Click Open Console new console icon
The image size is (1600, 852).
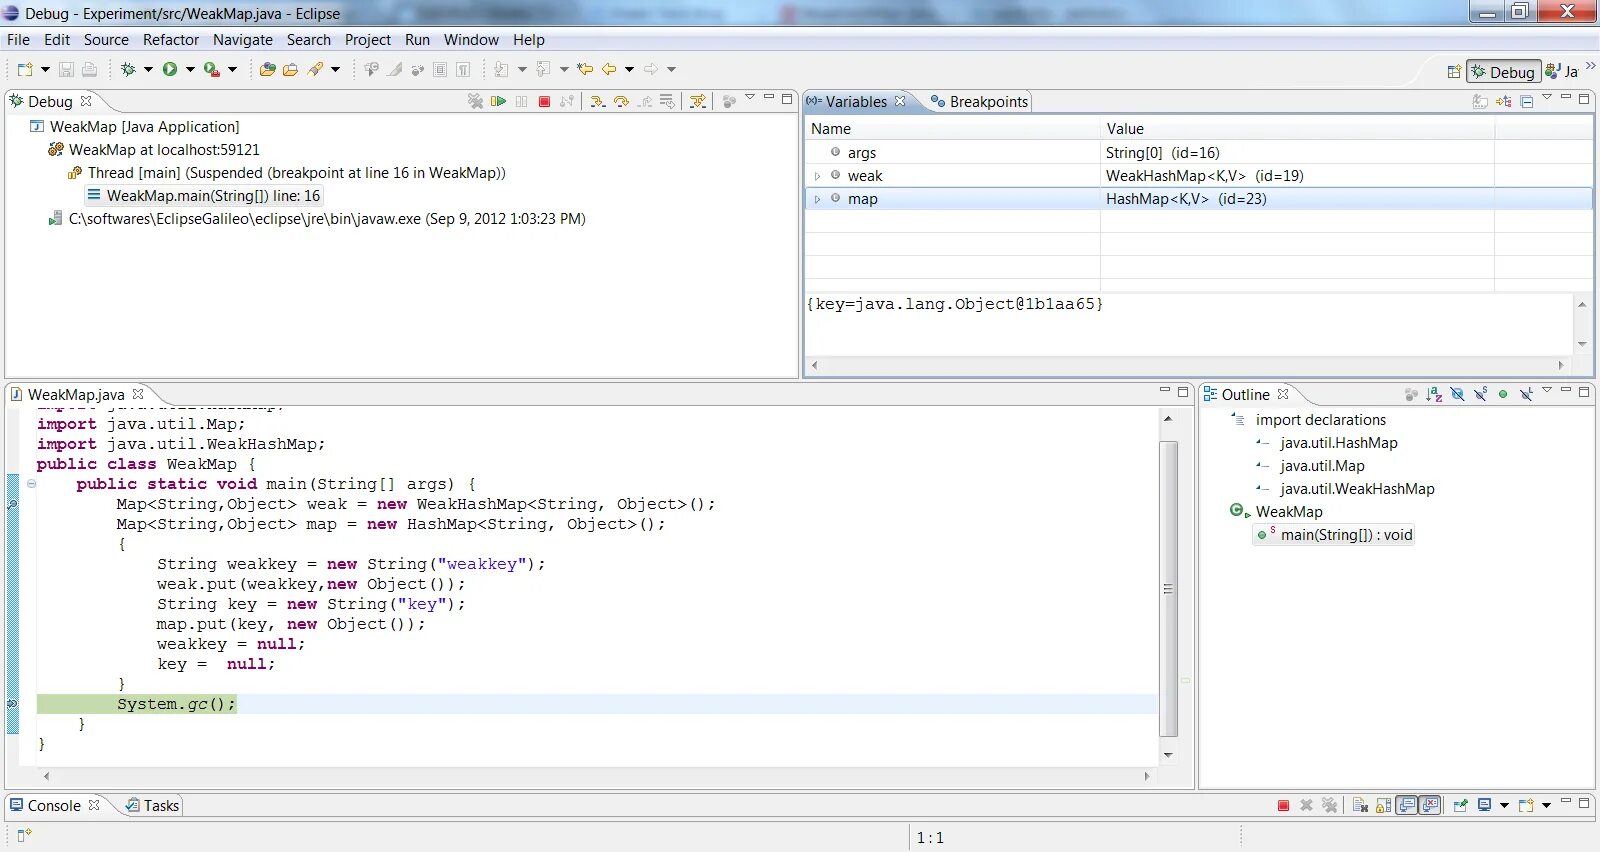(1526, 805)
